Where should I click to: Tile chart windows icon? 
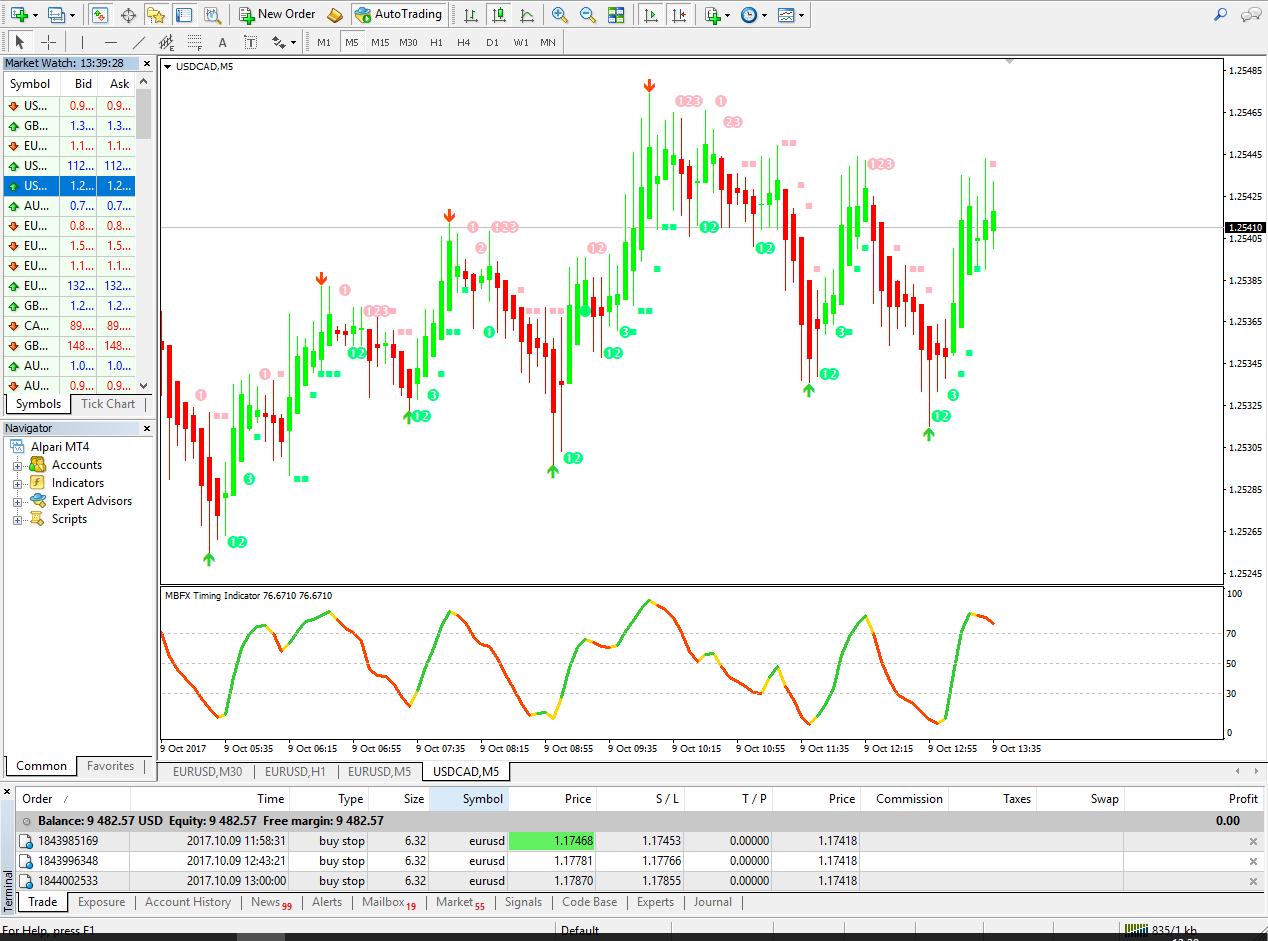(616, 15)
